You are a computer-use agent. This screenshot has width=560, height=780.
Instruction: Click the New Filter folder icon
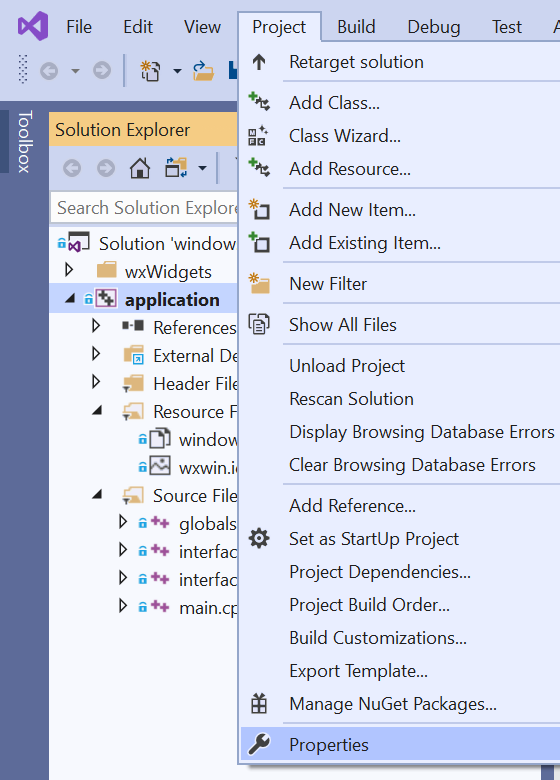pos(259,284)
